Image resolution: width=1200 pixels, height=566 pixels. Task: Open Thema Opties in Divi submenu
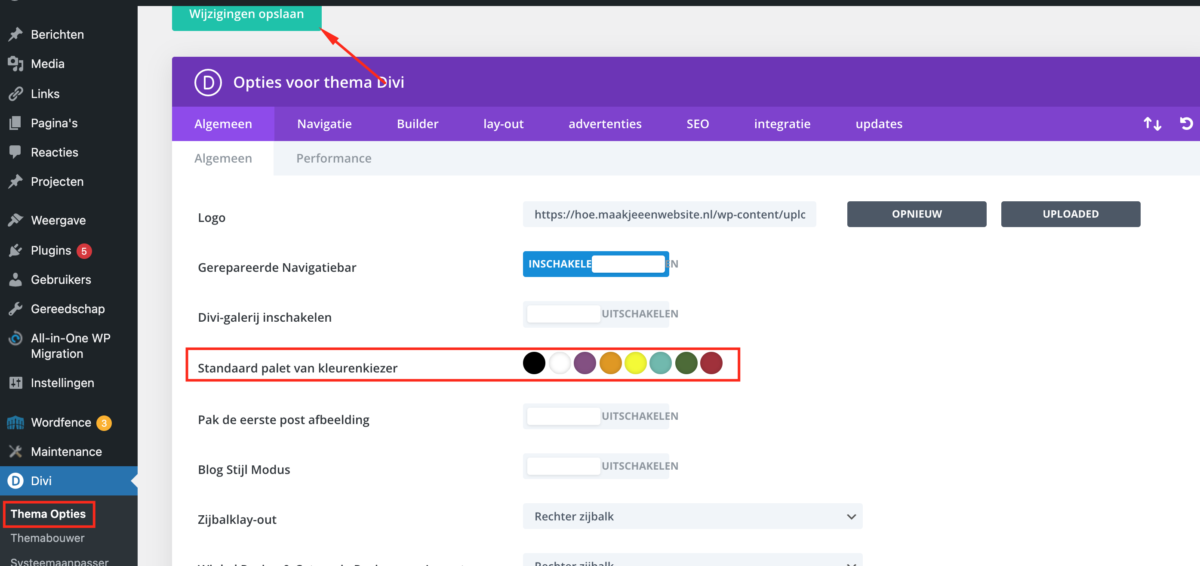point(48,514)
